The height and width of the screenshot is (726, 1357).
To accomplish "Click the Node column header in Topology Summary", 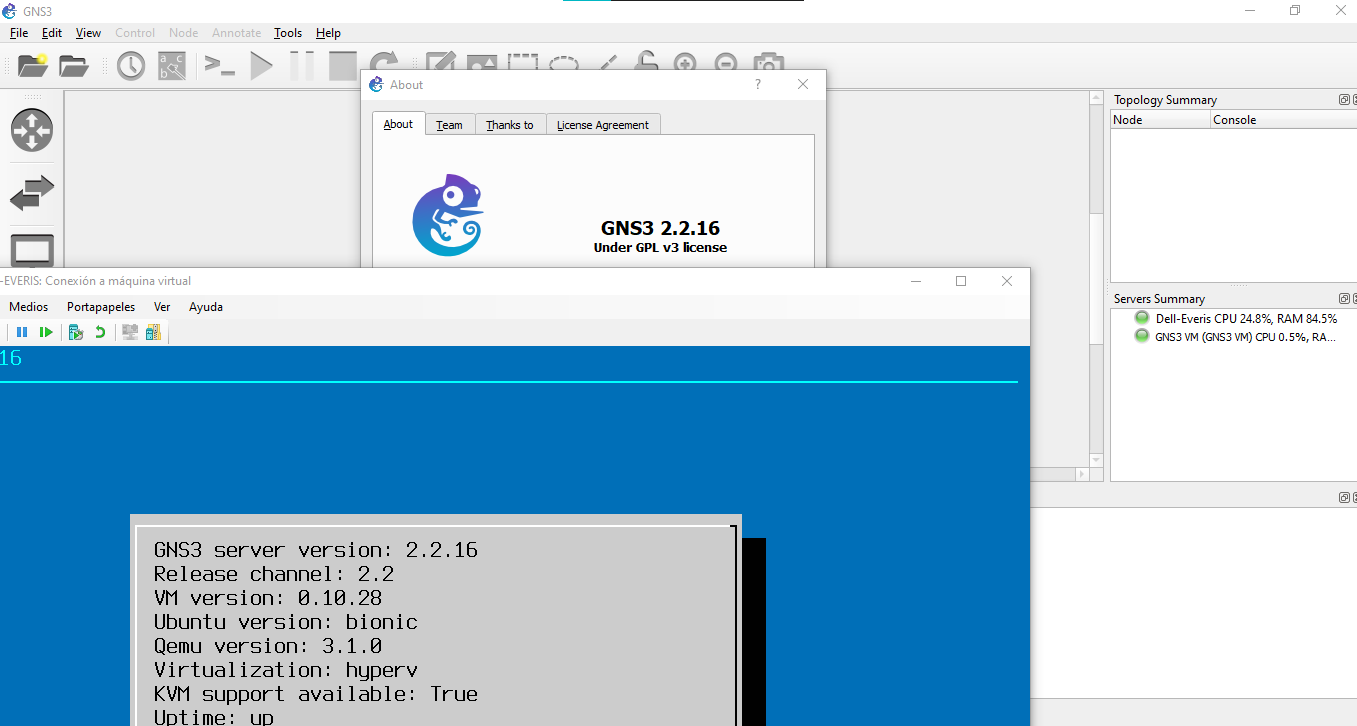I will tap(1160, 120).
